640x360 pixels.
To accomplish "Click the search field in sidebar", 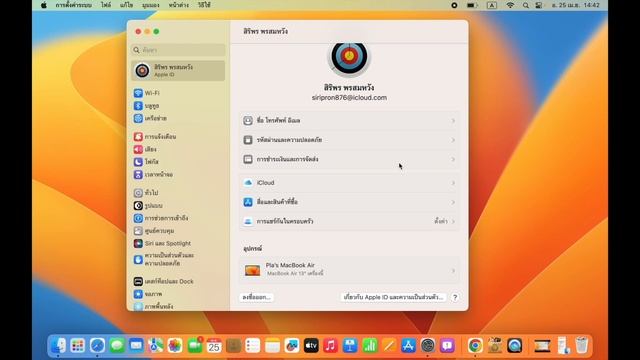I will click(x=178, y=50).
